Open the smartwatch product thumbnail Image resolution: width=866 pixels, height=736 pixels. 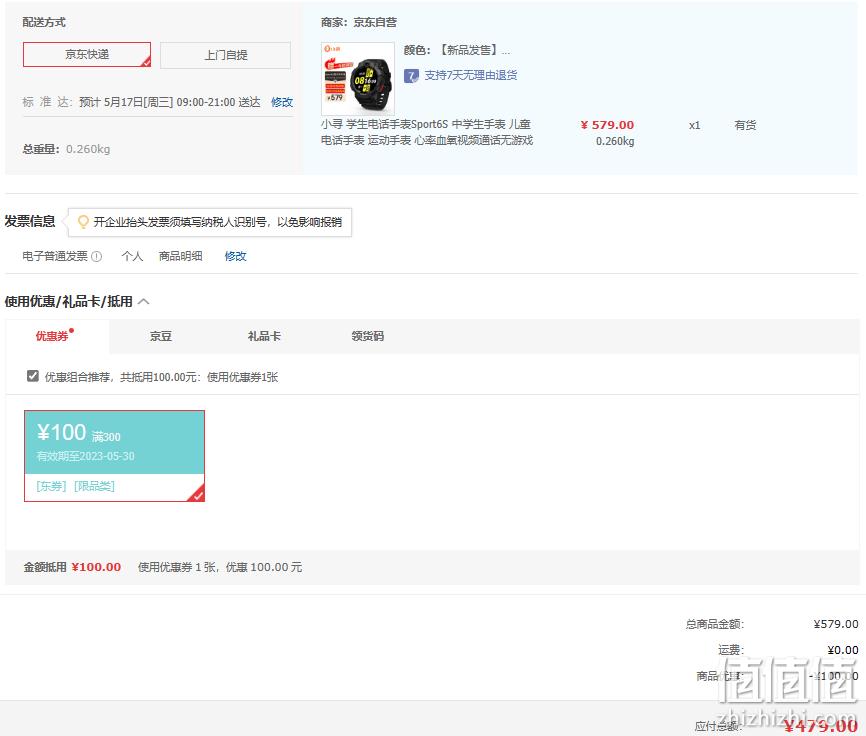[358, 78]
